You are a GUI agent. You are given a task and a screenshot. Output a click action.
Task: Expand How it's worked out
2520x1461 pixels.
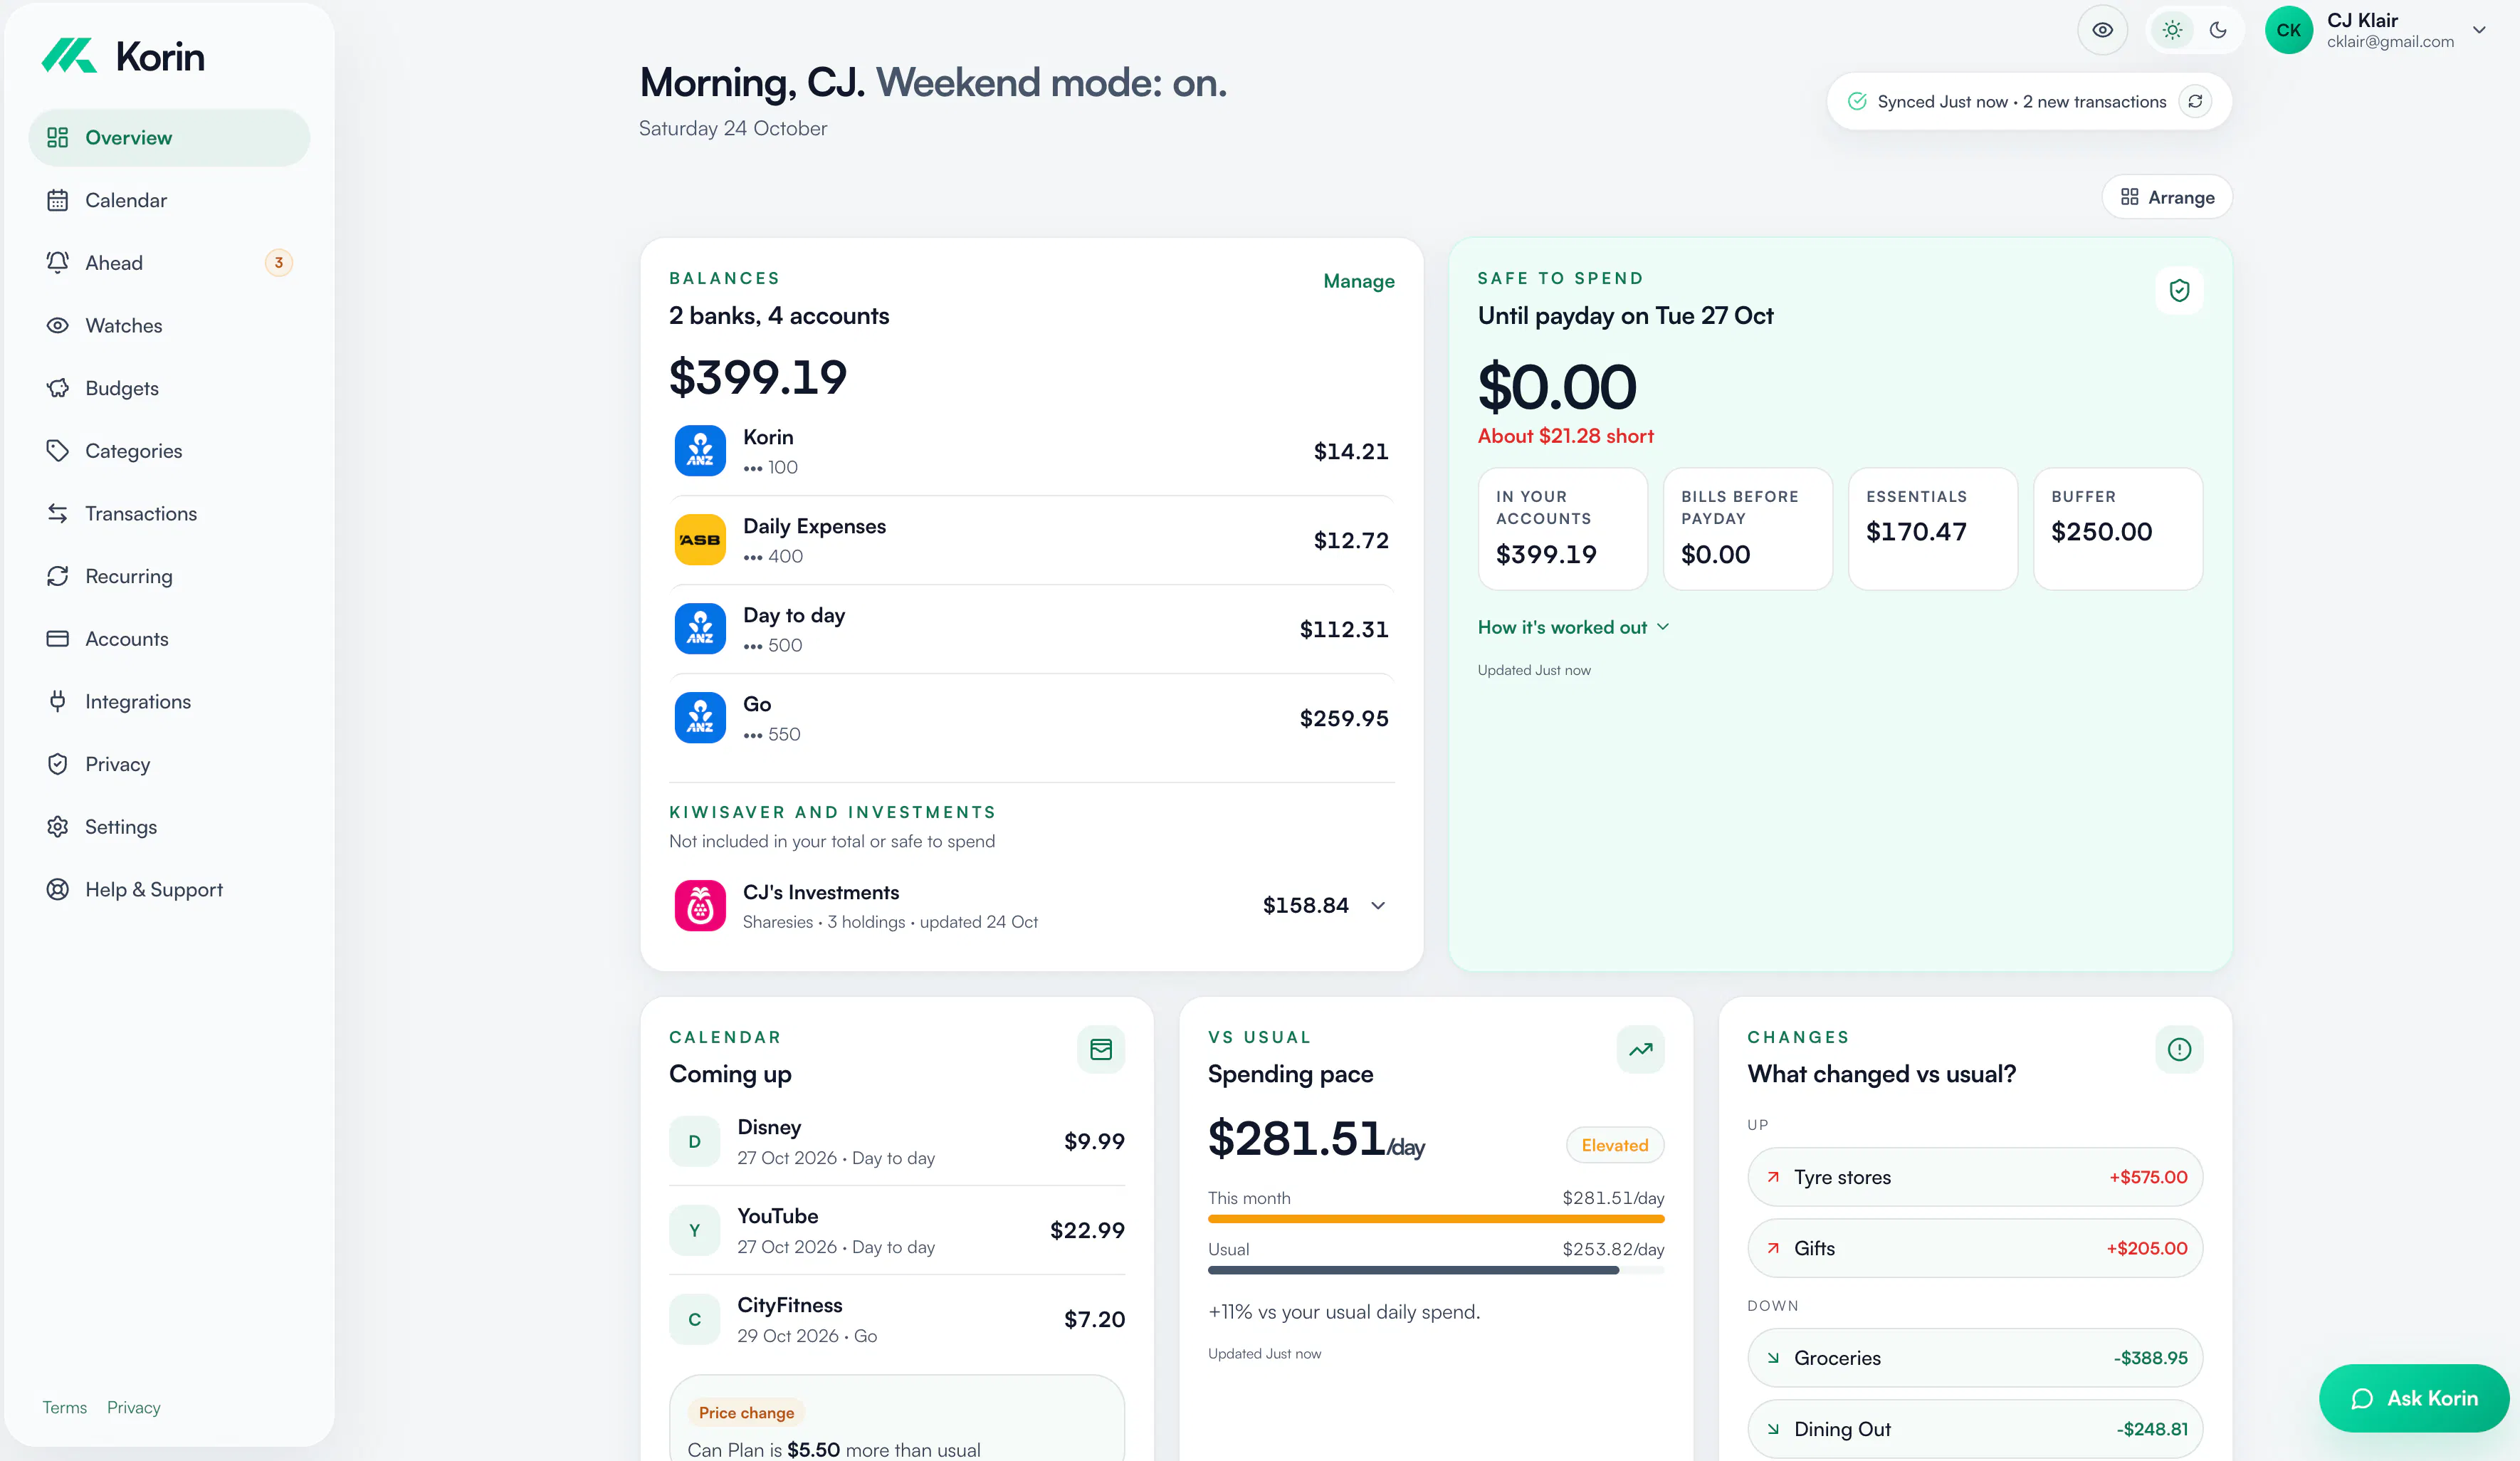tap(1573, 627)
